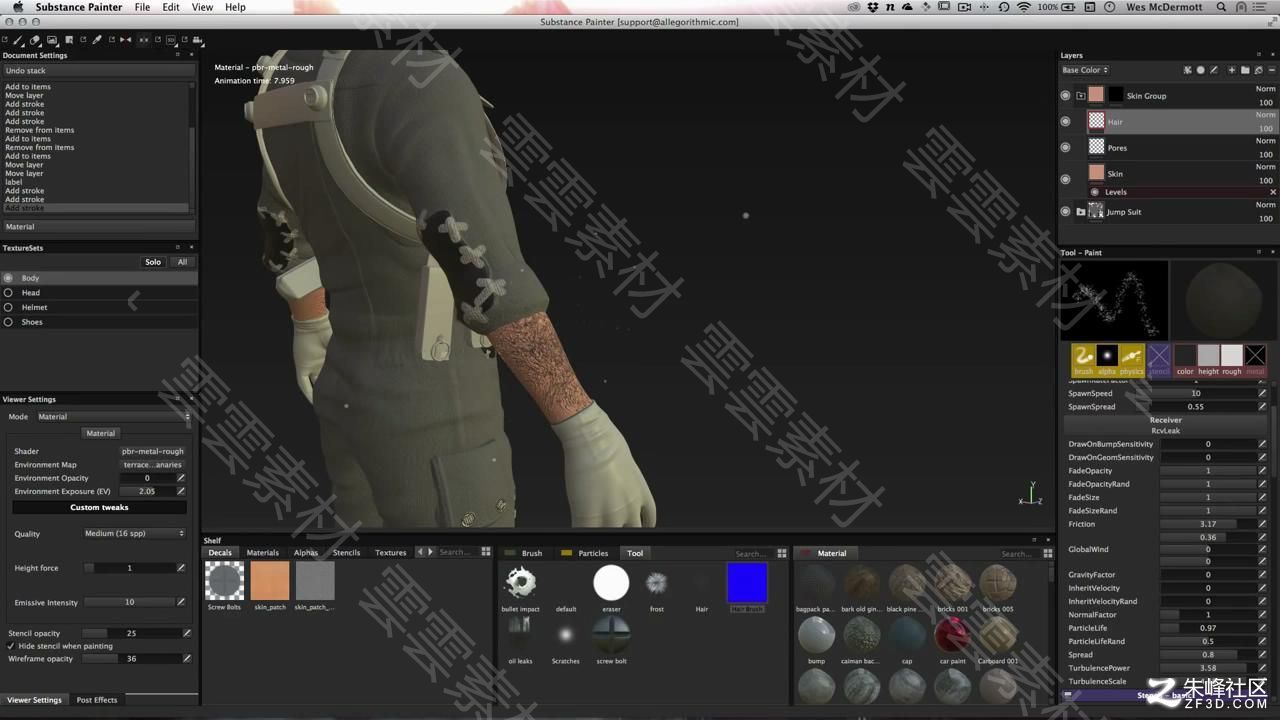Expand the Jump Suit folder
Viewport: 1280px width, 720px height.
pos(1081,212)
